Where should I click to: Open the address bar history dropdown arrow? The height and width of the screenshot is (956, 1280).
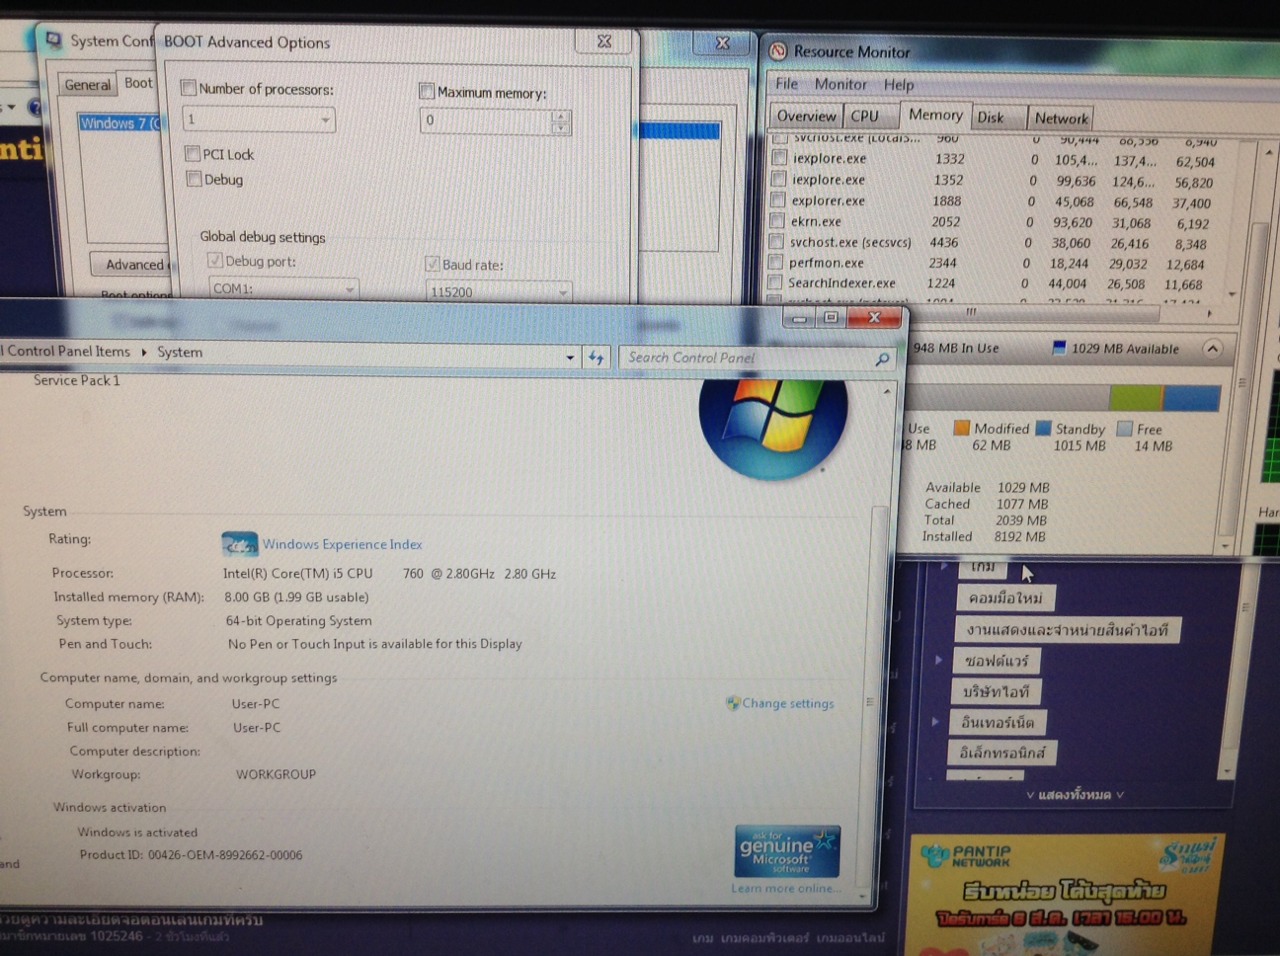(570, 357)
